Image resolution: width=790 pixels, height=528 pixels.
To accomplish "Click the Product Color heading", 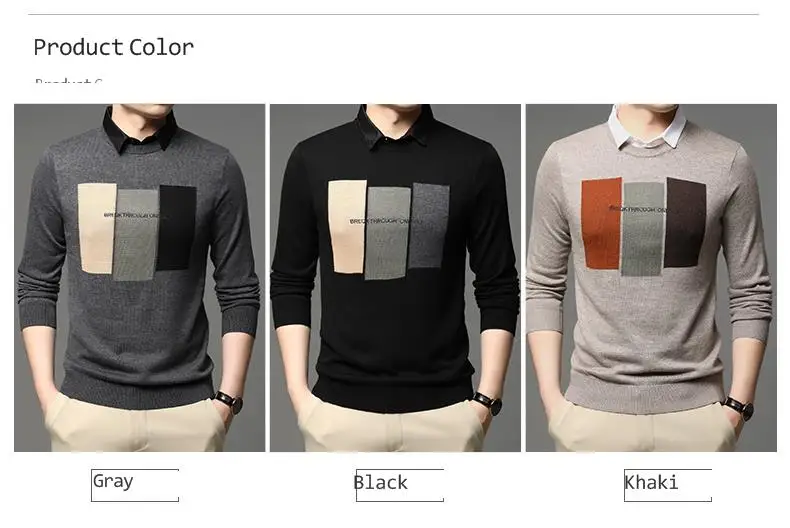I will coord(114,47).
